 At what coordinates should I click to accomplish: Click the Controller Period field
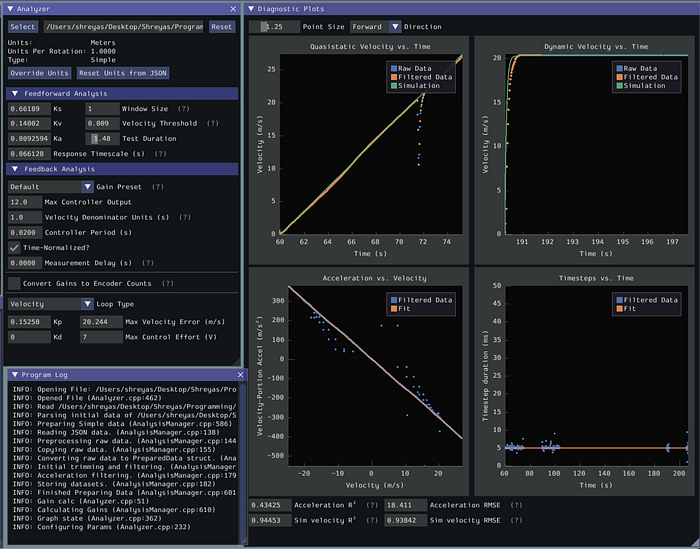coord(25,233)
